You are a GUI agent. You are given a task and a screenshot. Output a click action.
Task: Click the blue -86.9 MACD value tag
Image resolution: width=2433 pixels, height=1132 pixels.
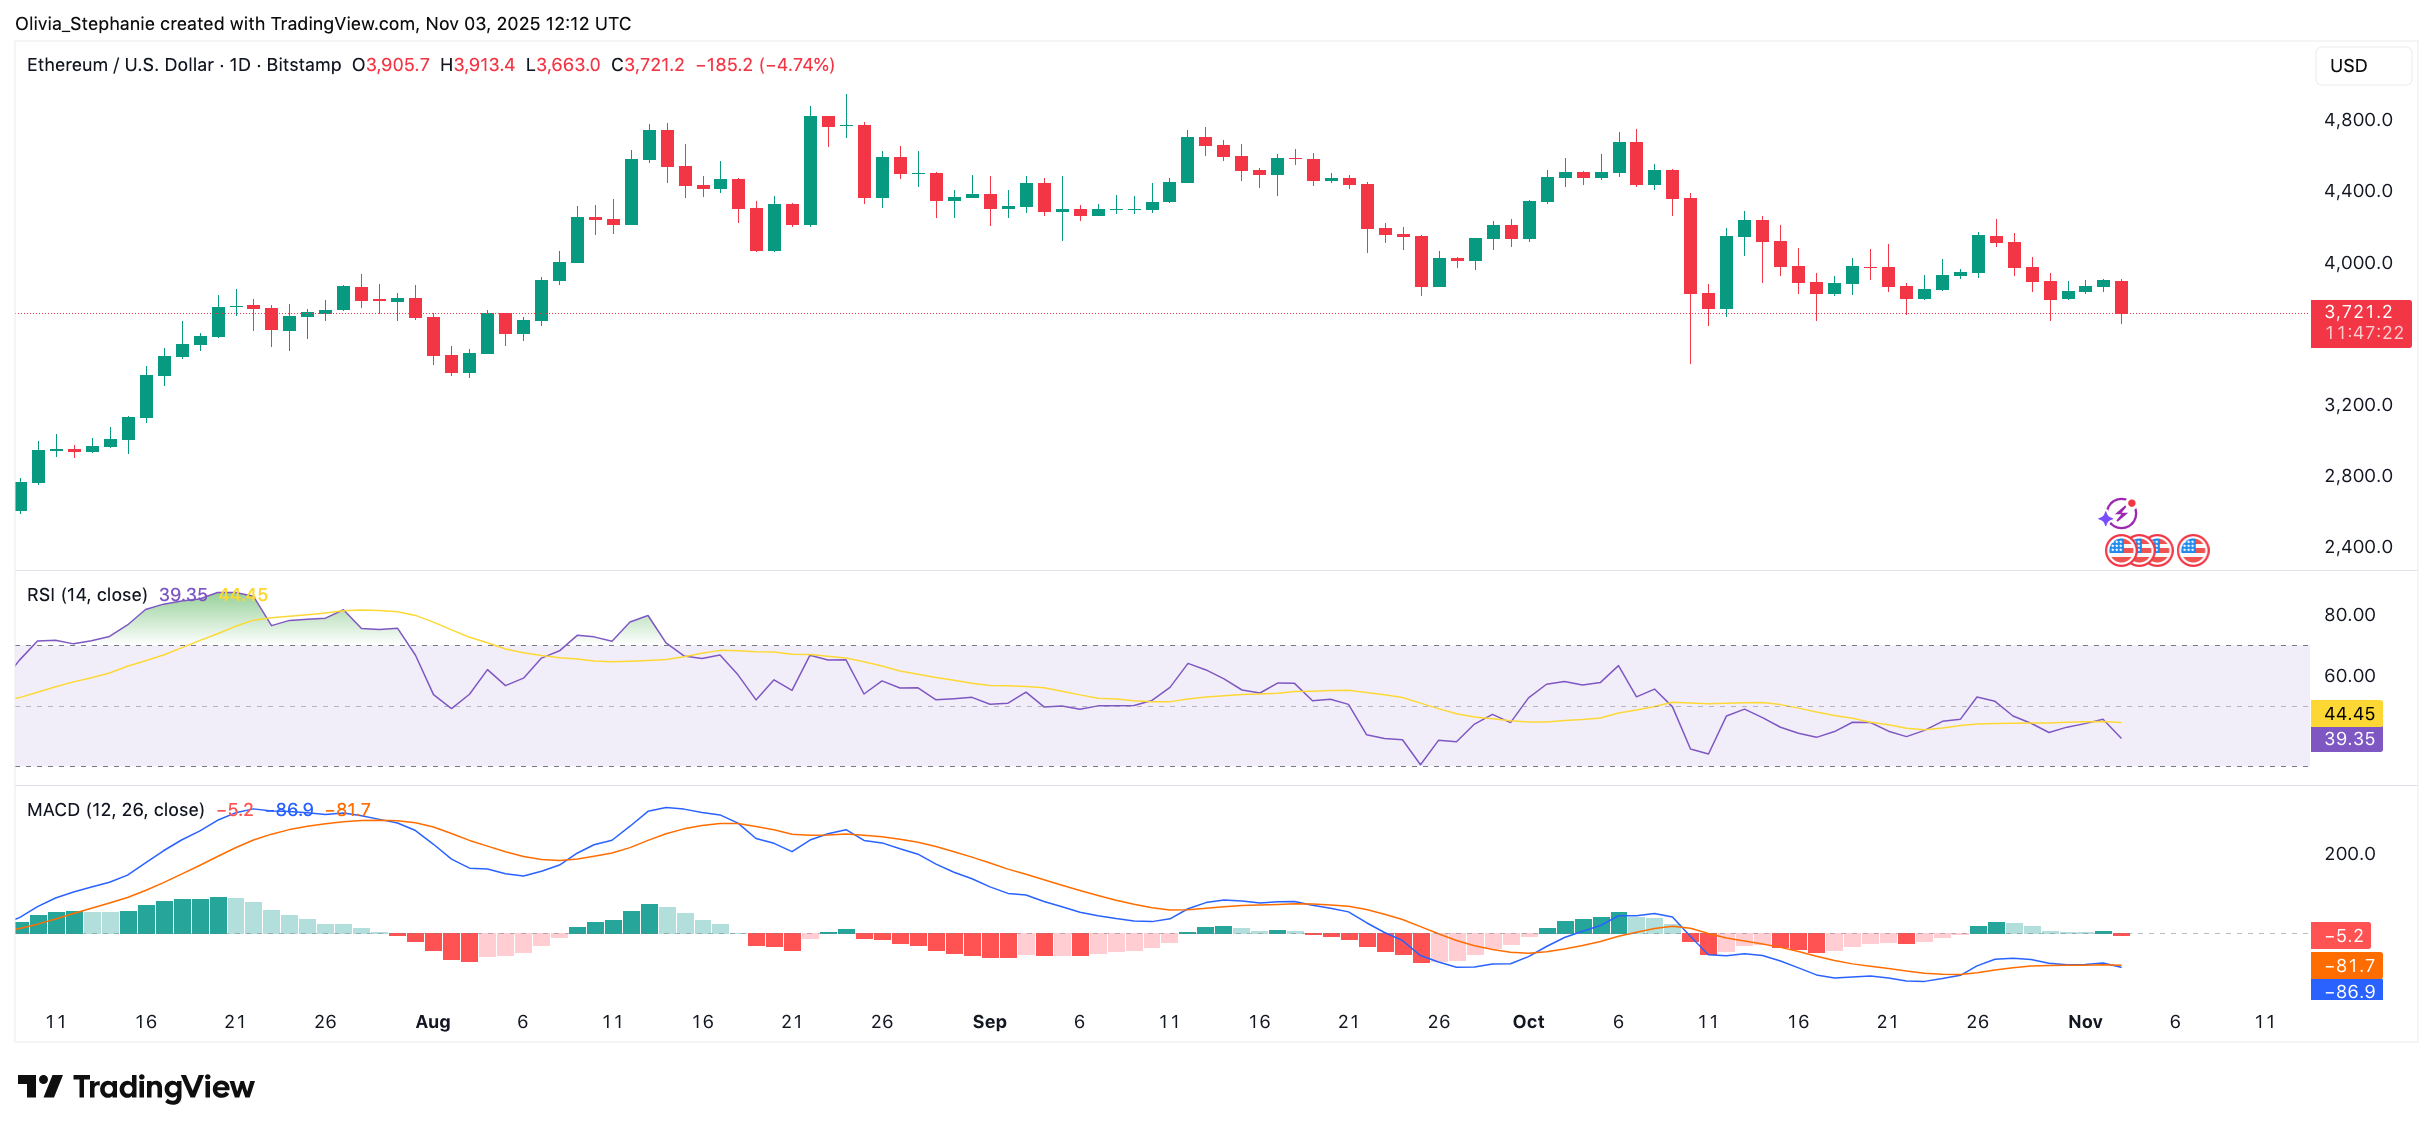2347,991
